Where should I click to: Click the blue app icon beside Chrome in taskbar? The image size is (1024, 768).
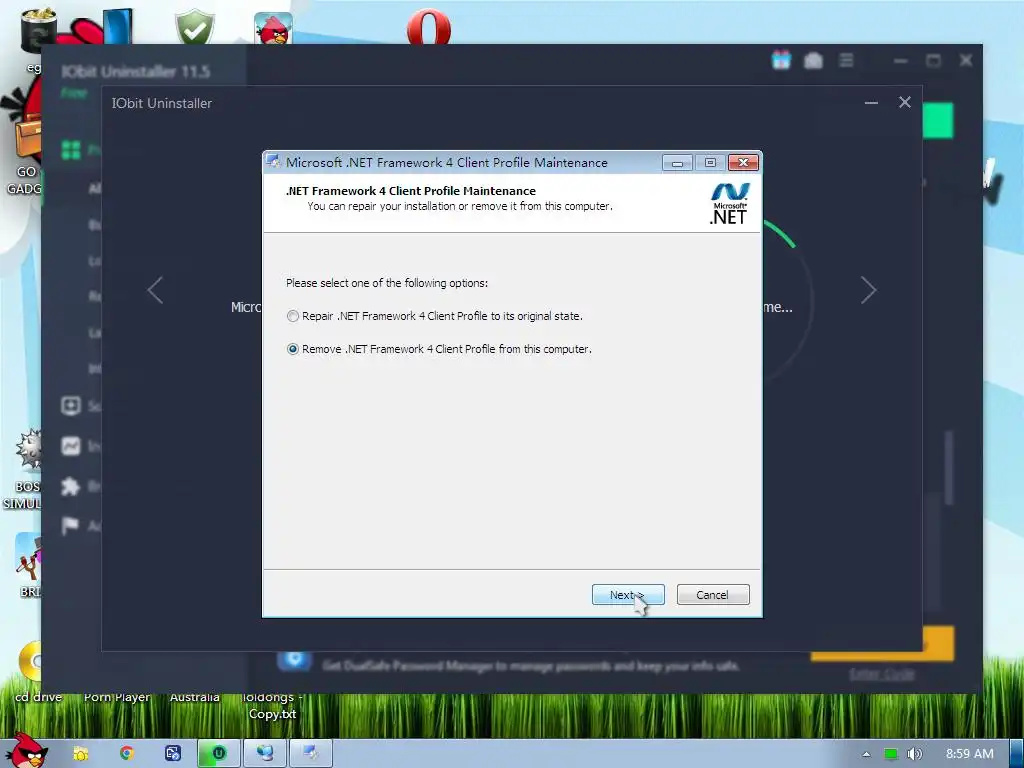pyautogui.click(x=173, y=754)
